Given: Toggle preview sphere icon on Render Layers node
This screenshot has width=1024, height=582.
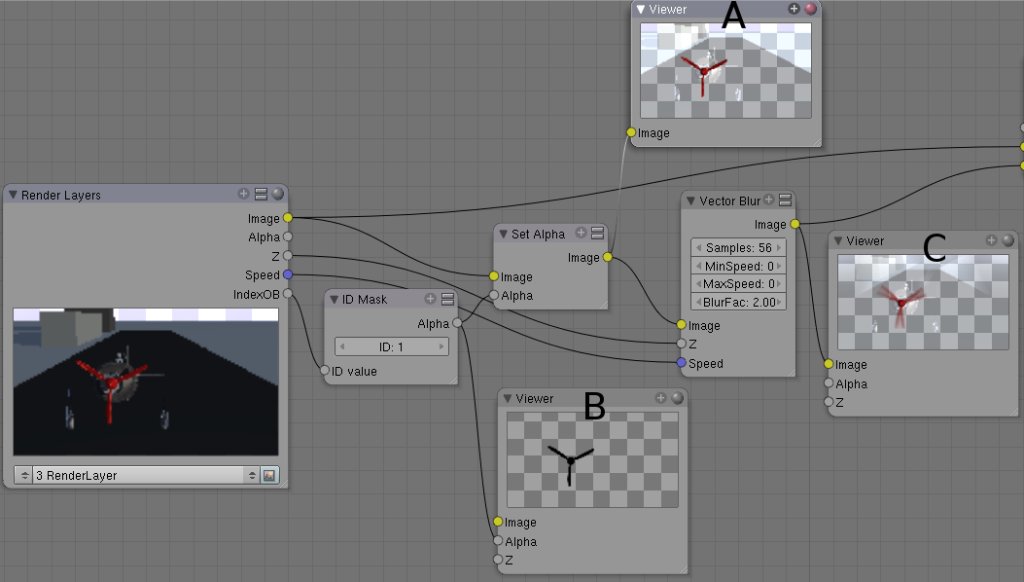Looking at the screenshot, I should (278, 193).
